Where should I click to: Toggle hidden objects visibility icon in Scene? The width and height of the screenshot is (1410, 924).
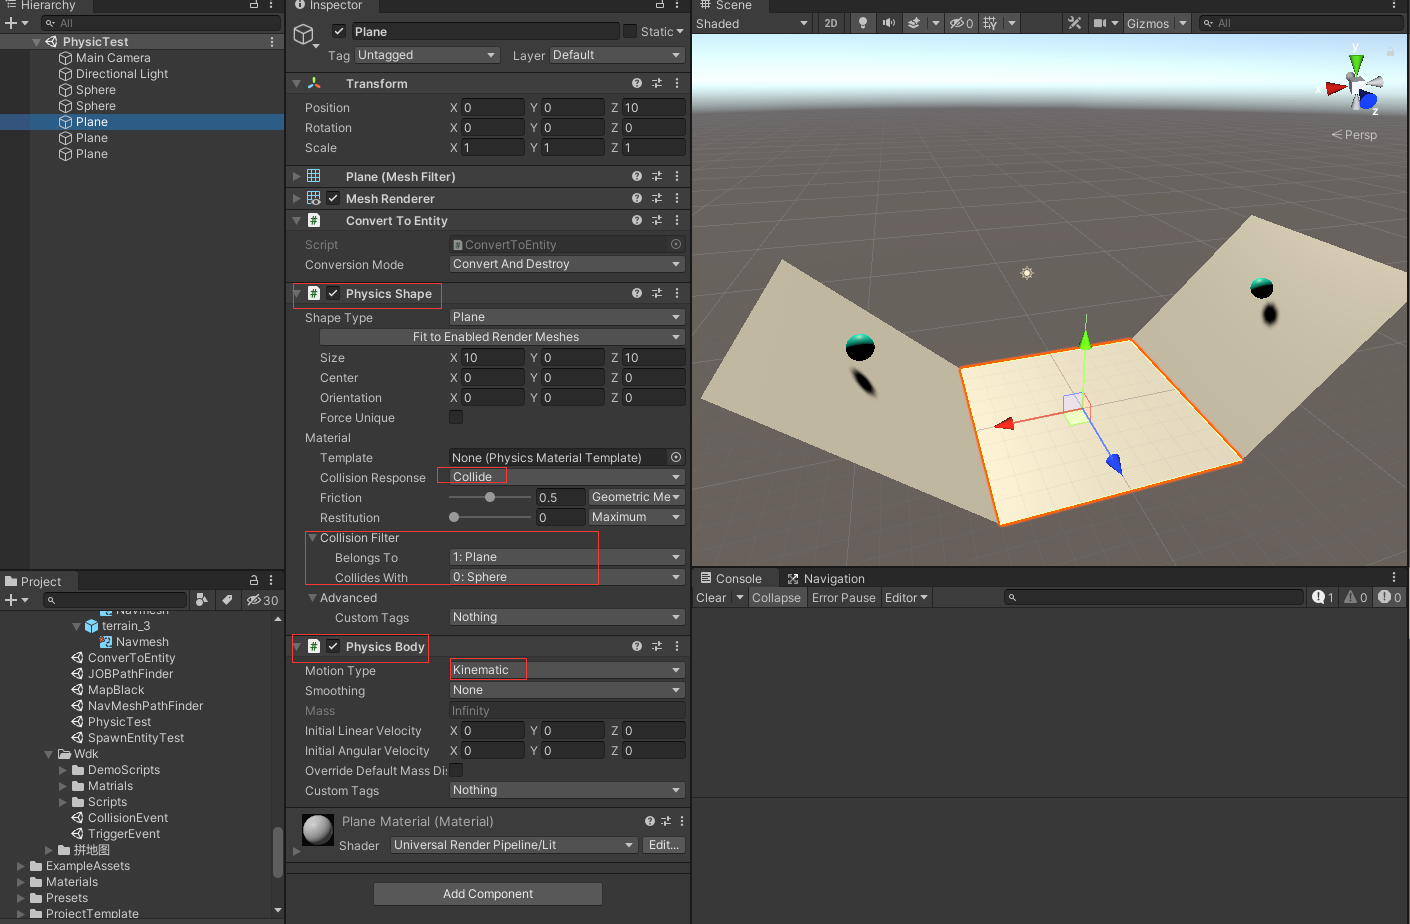point(961,23)
